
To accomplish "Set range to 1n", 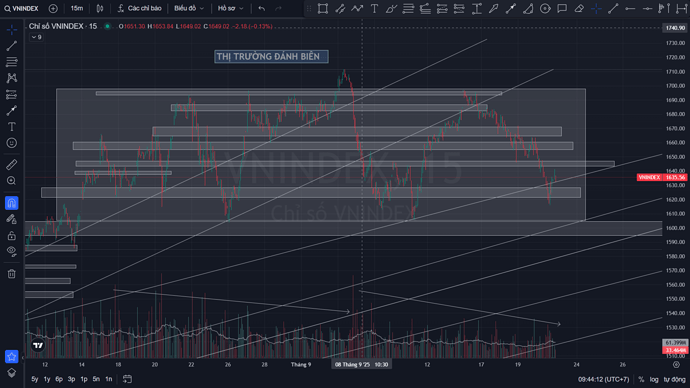I will 108,379.
